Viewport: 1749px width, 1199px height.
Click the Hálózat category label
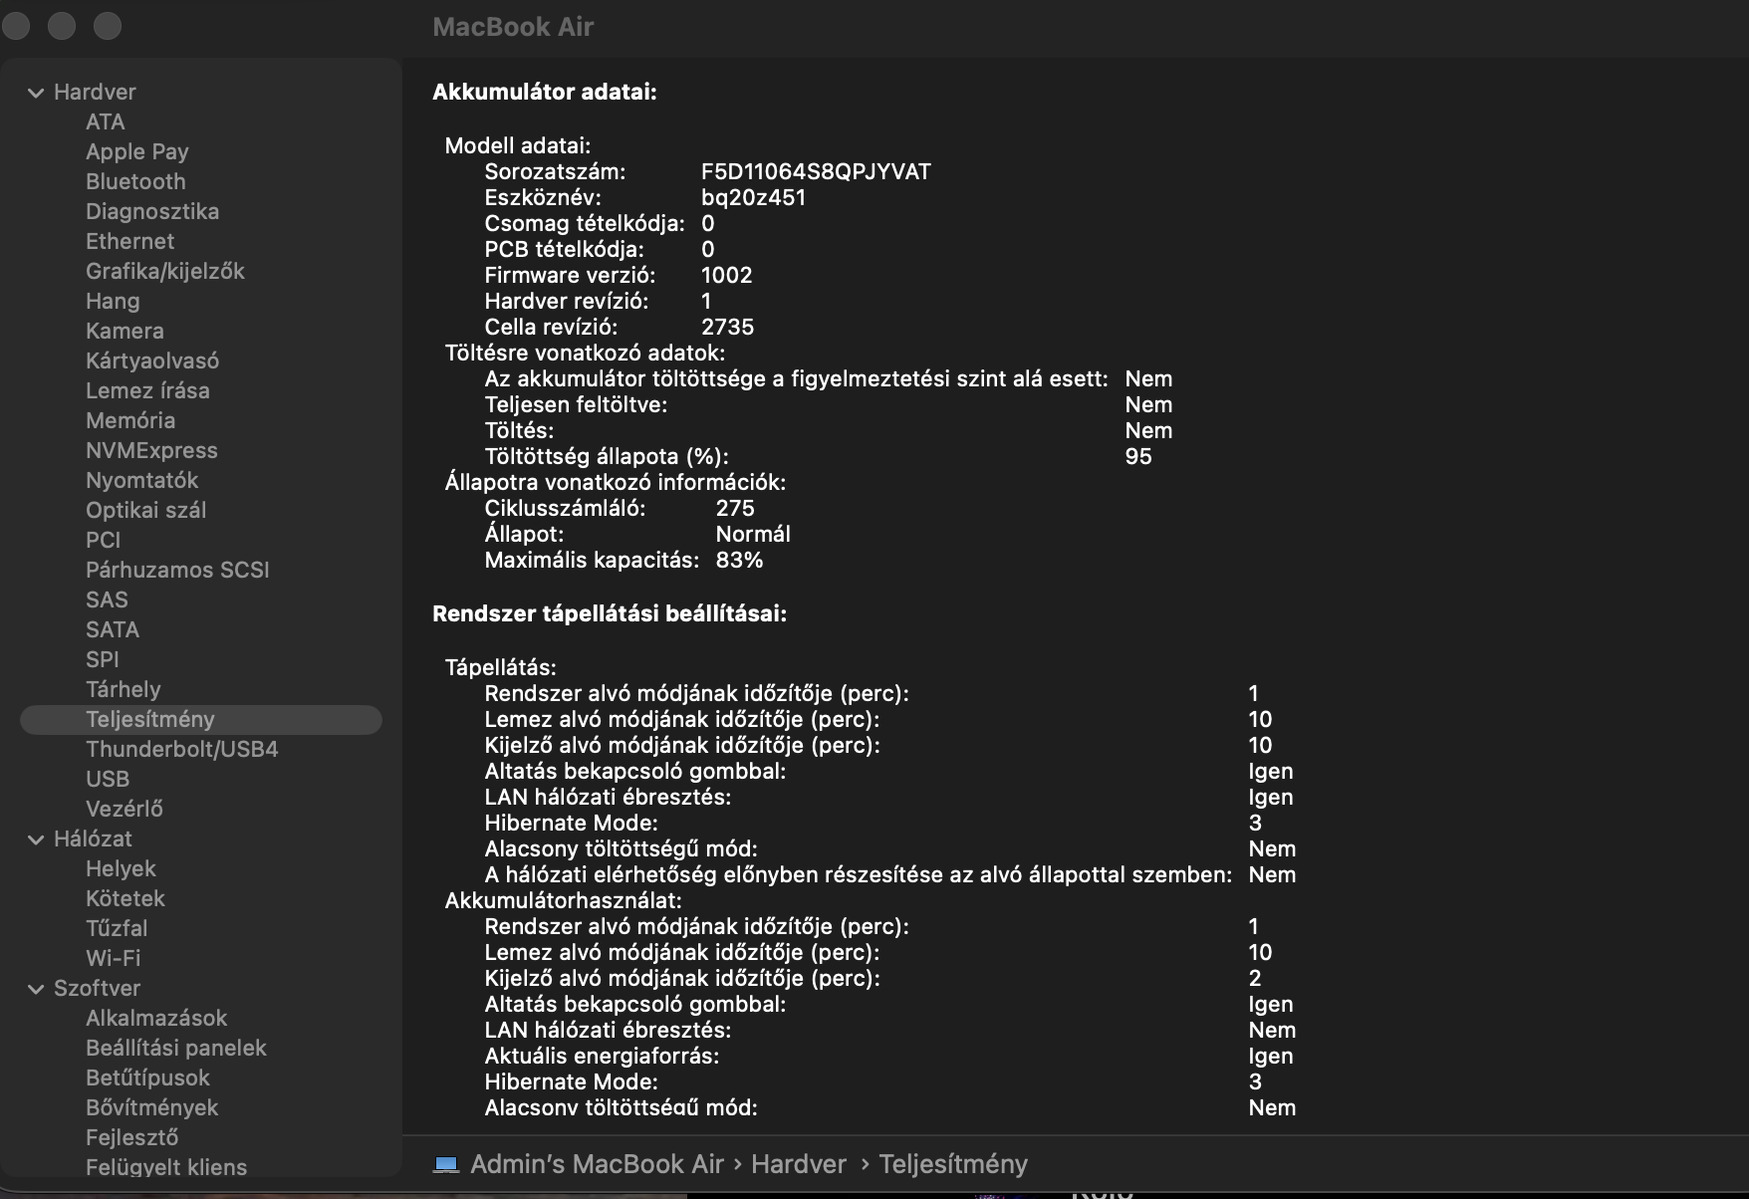(93, 839)
